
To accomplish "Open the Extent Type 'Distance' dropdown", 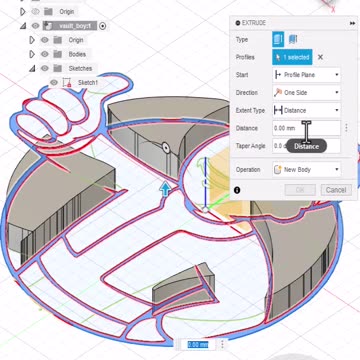I will point(306,110).
